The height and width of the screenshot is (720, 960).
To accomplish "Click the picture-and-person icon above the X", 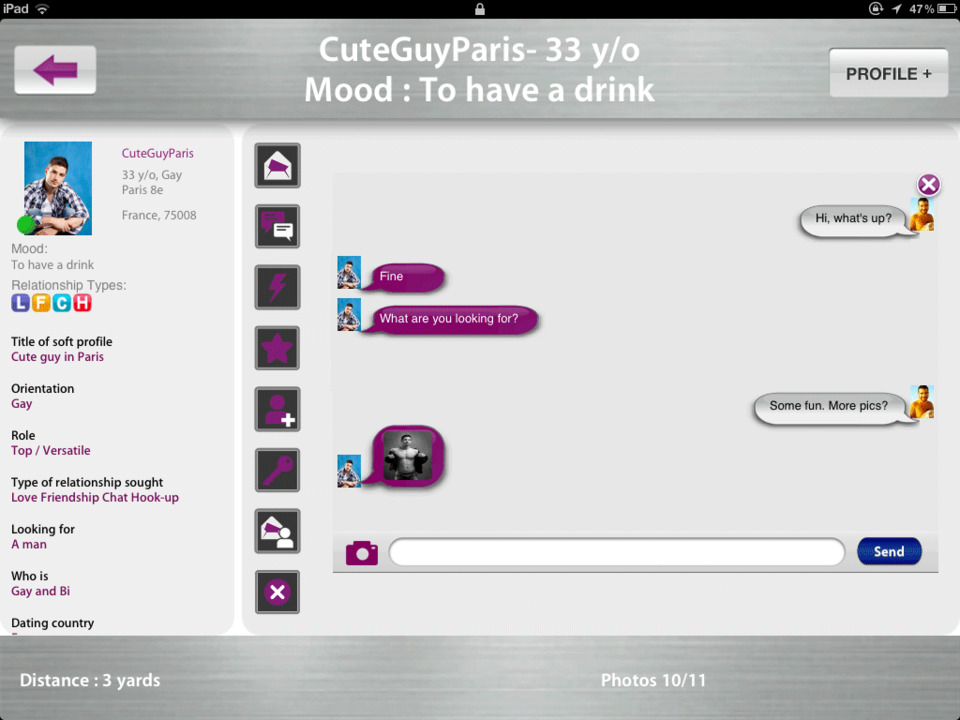I will (x=277, y=531).
